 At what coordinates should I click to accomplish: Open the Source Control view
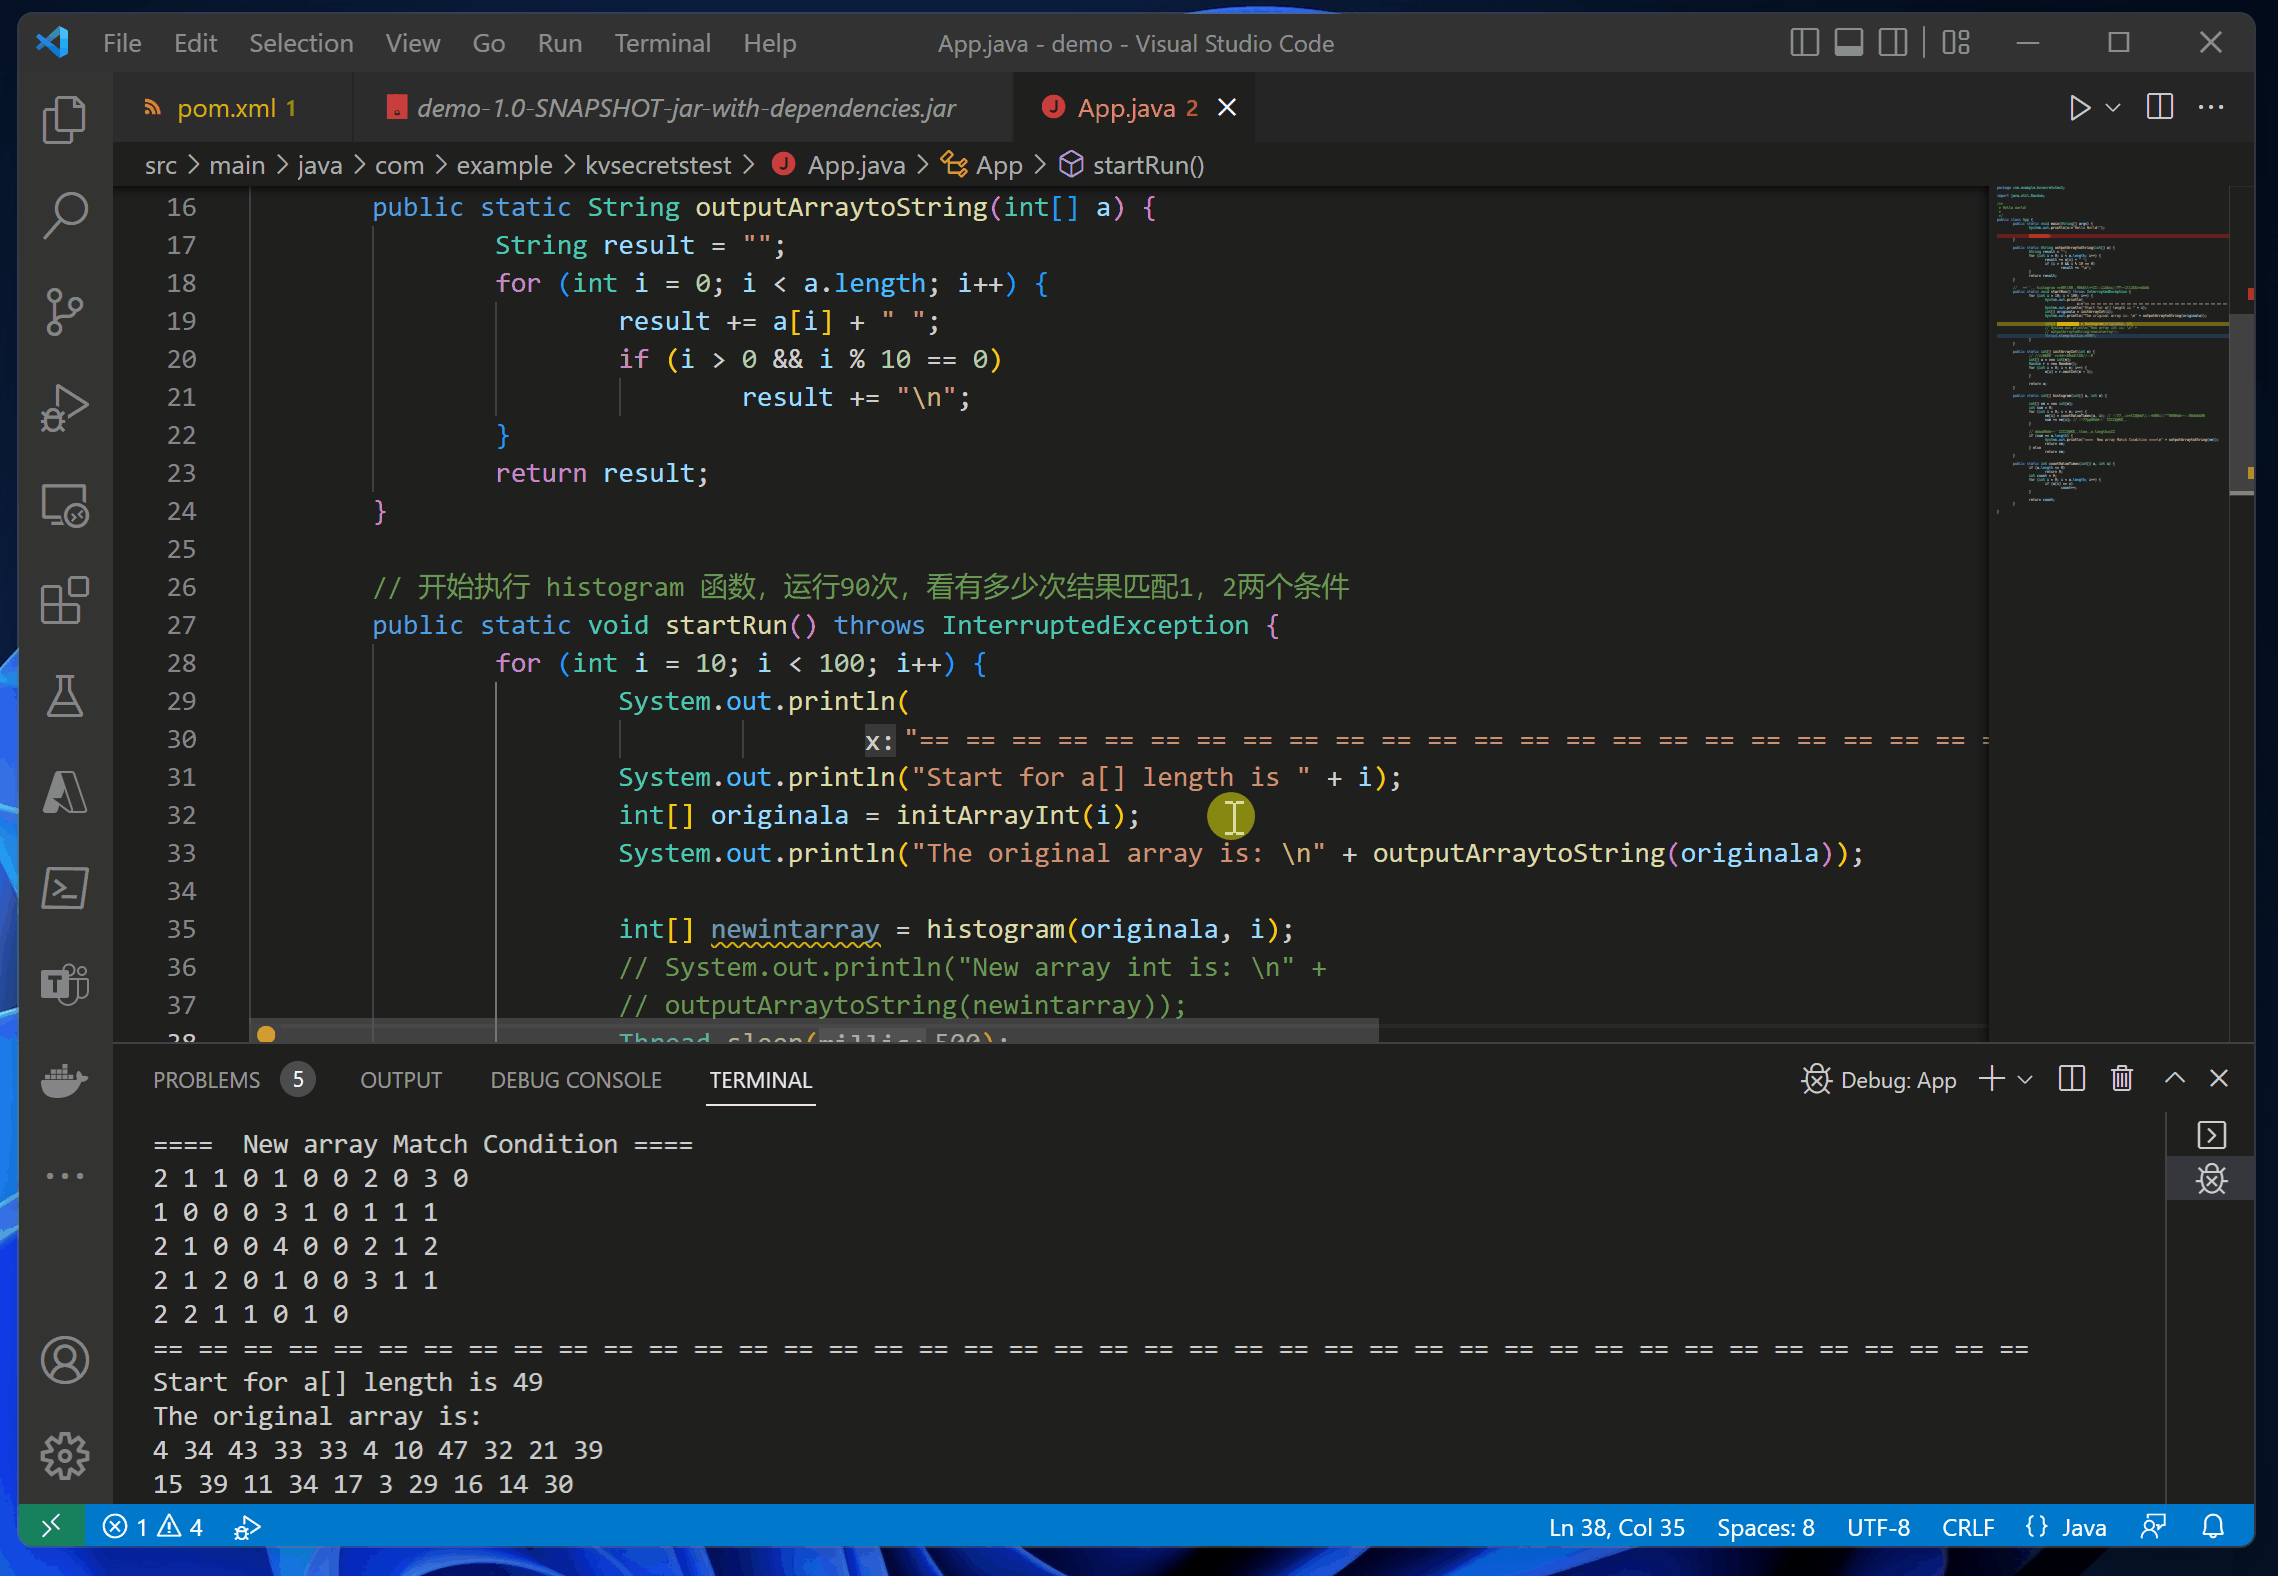pyautogui.click(x=65, y=312)
